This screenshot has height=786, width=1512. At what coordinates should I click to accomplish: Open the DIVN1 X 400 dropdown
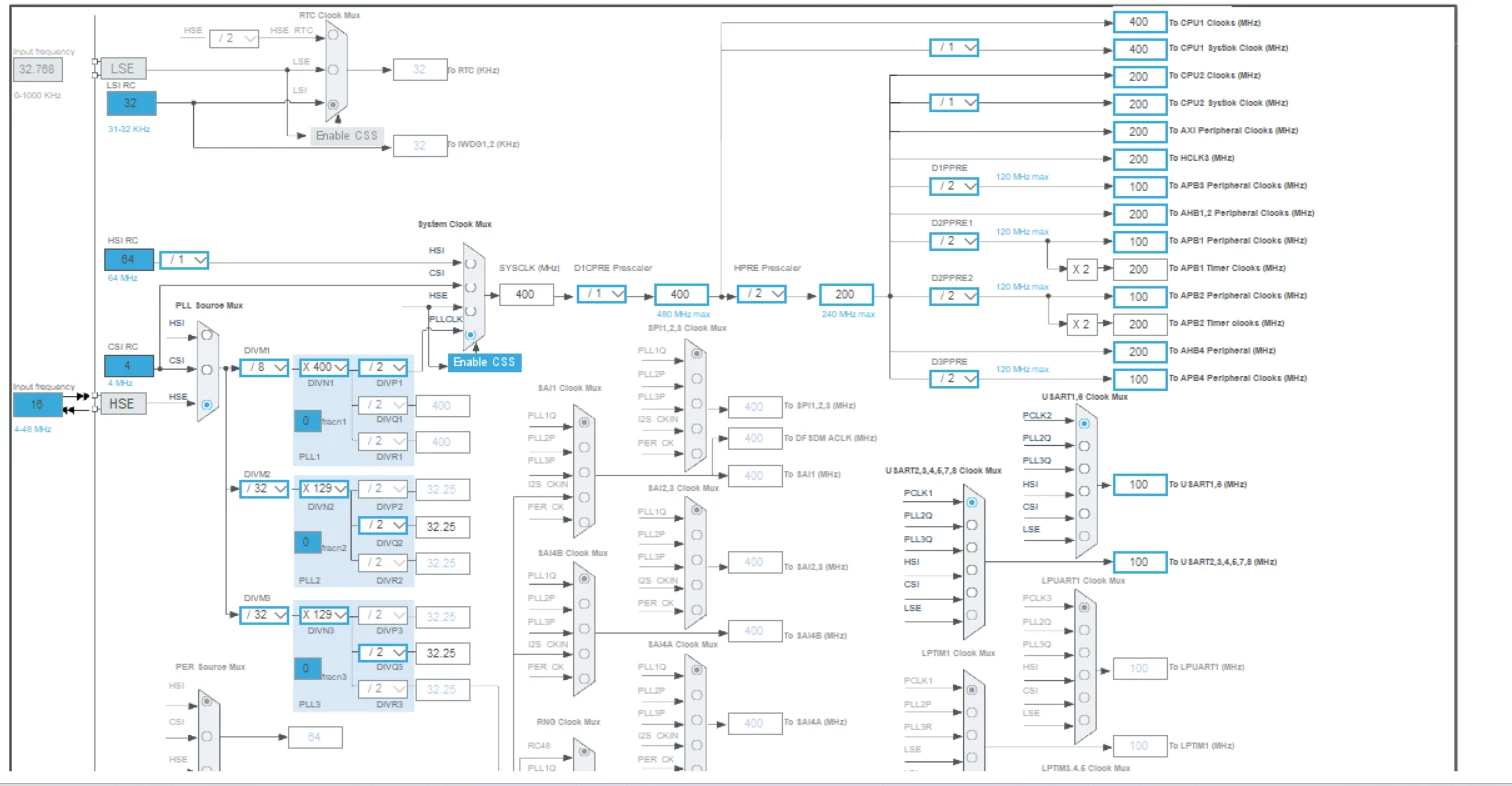(324, 367)
